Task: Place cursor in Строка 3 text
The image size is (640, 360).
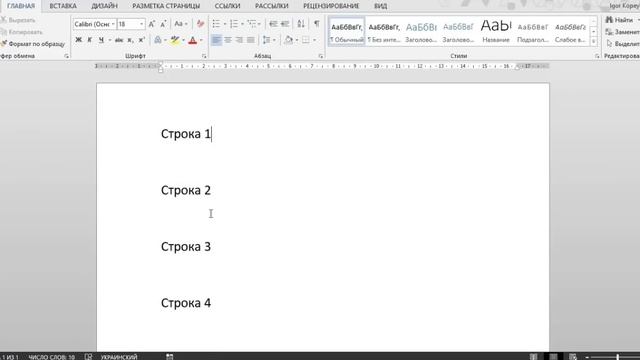Action: click(x=186, y=247)
